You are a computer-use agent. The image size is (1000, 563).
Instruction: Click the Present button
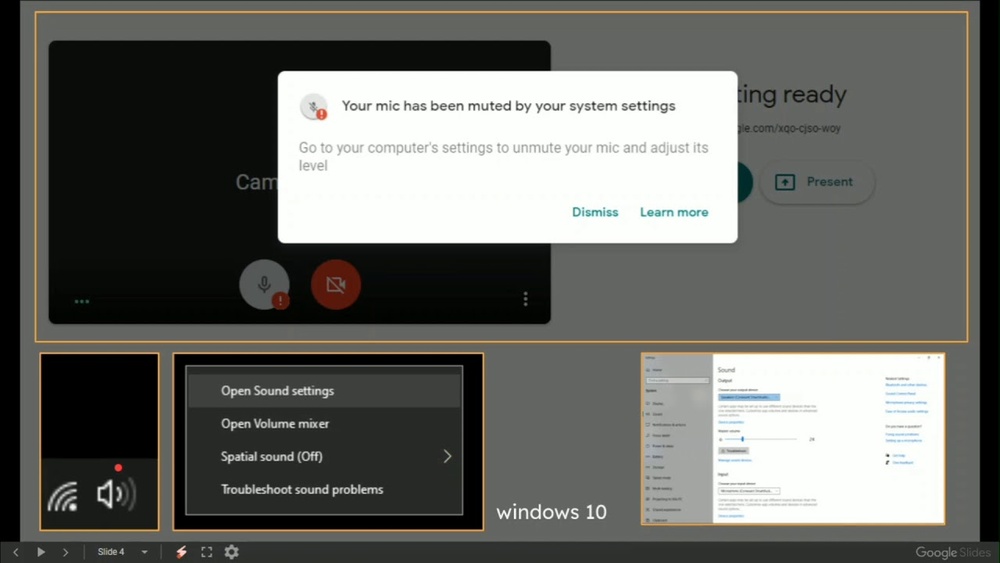click(817, 182)
